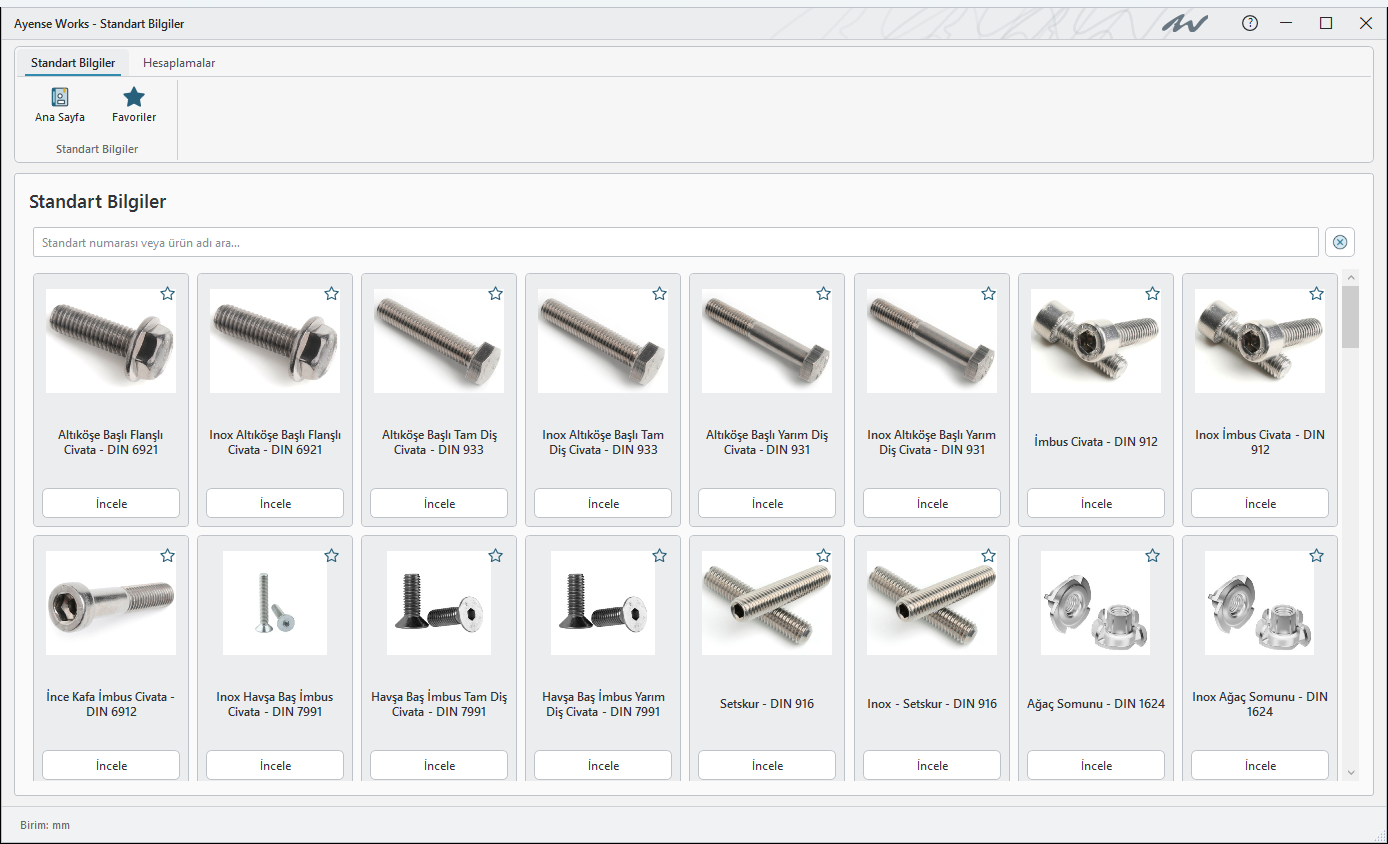Star the İmbus Civata - DIN 912 card

(x=1152, y=293)
